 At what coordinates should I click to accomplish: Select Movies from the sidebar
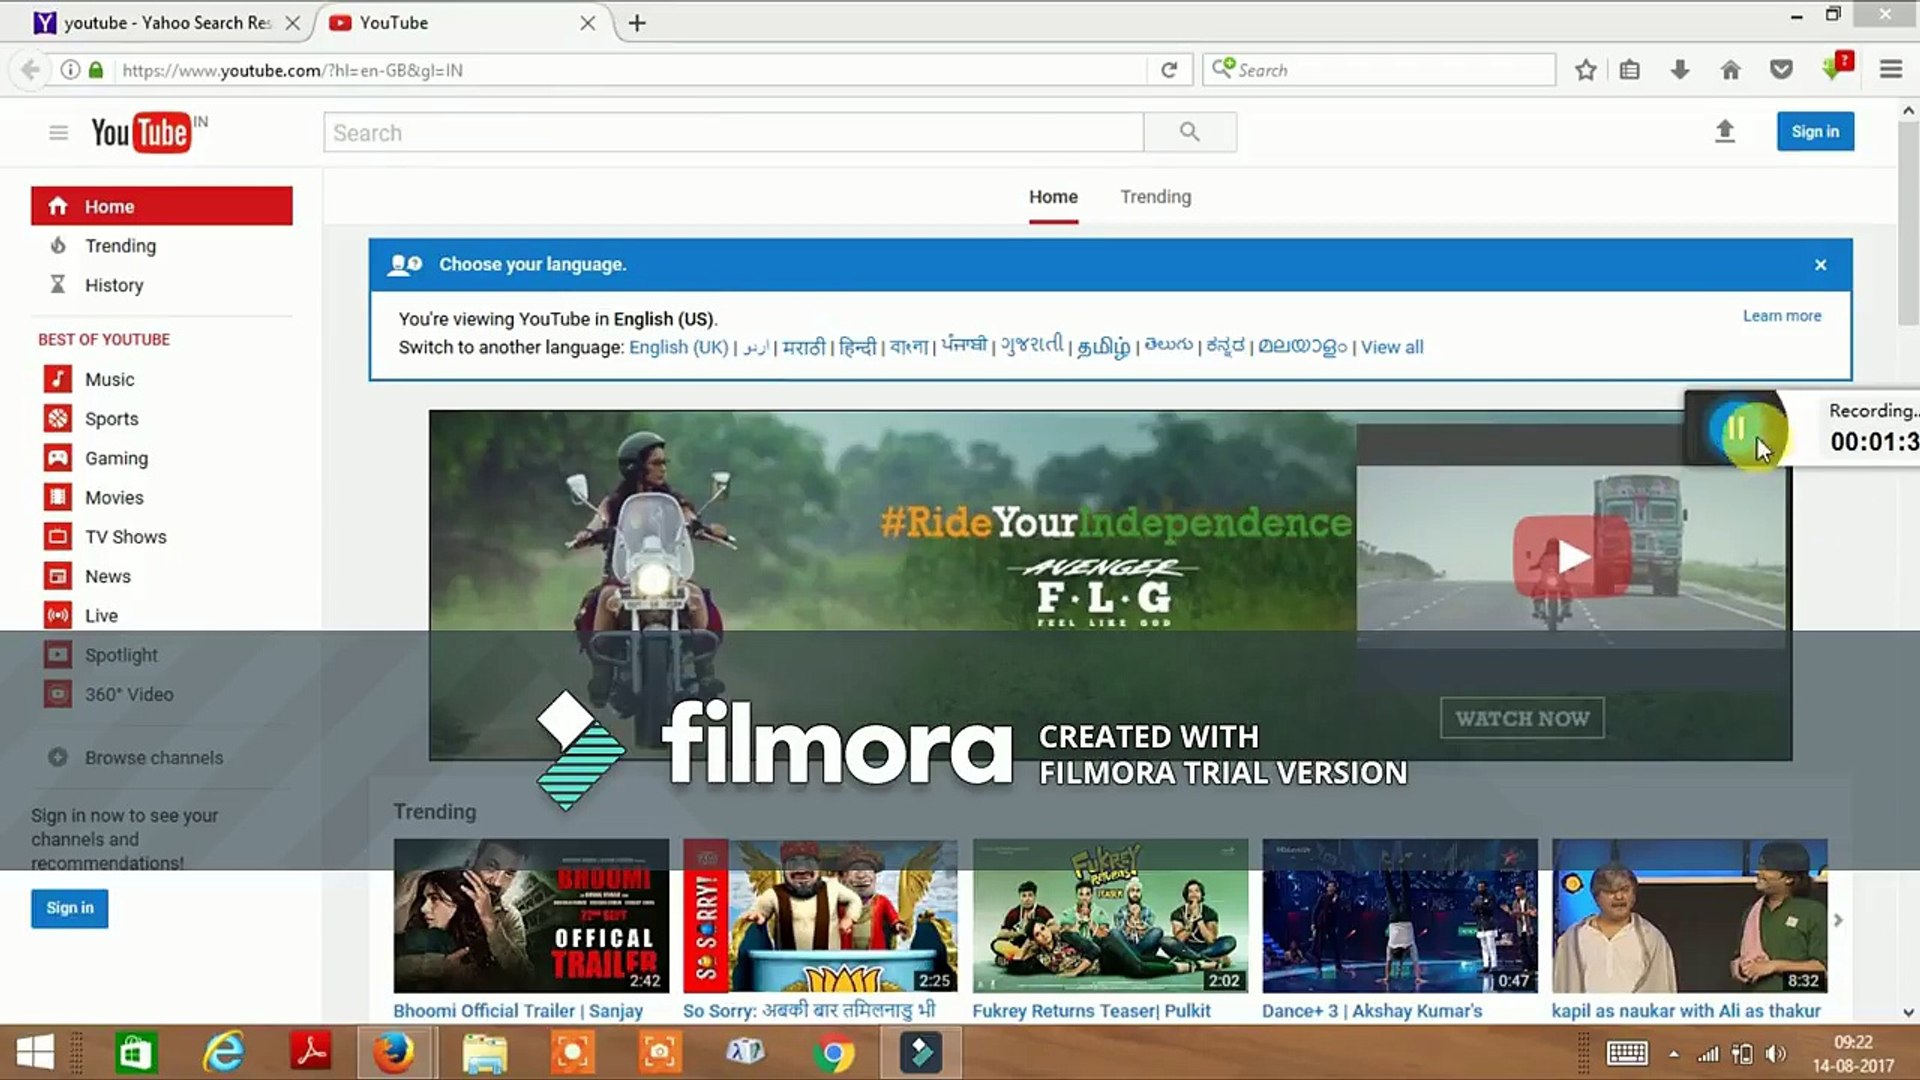point(114,497)
